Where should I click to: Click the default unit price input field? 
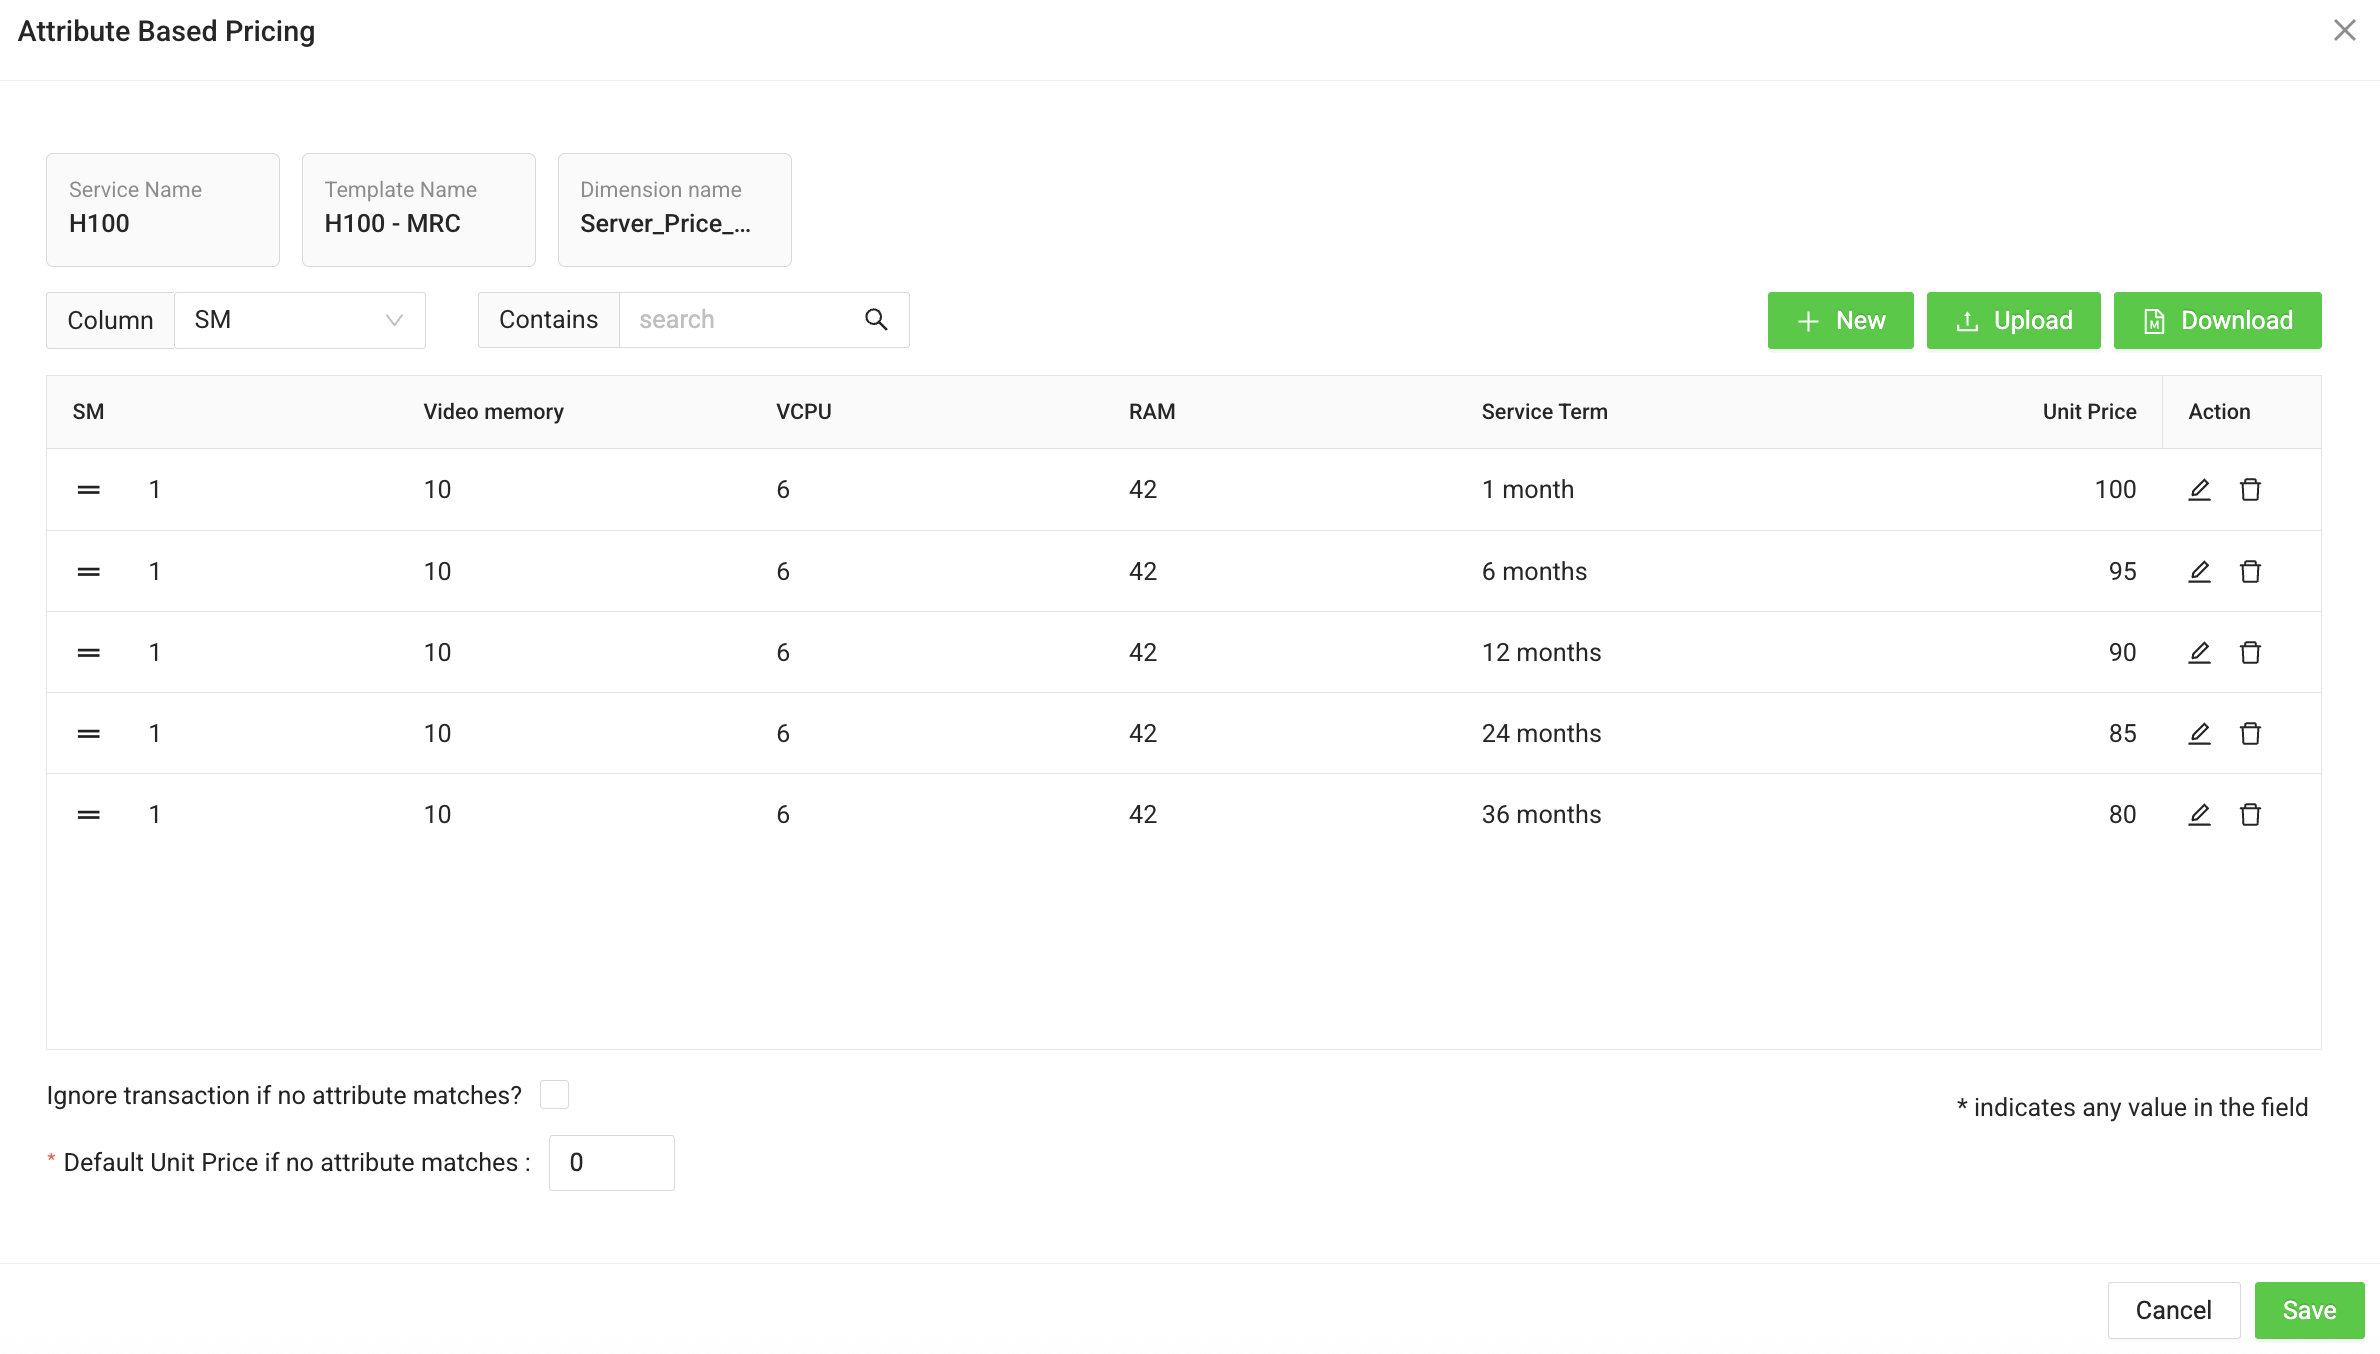(611, 1162)
